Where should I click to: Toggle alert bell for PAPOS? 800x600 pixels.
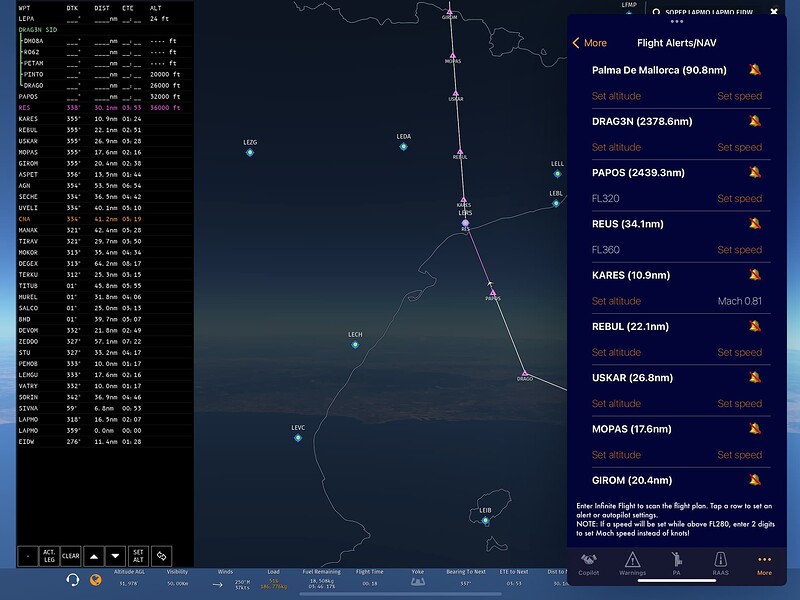(x=755, y=172)
